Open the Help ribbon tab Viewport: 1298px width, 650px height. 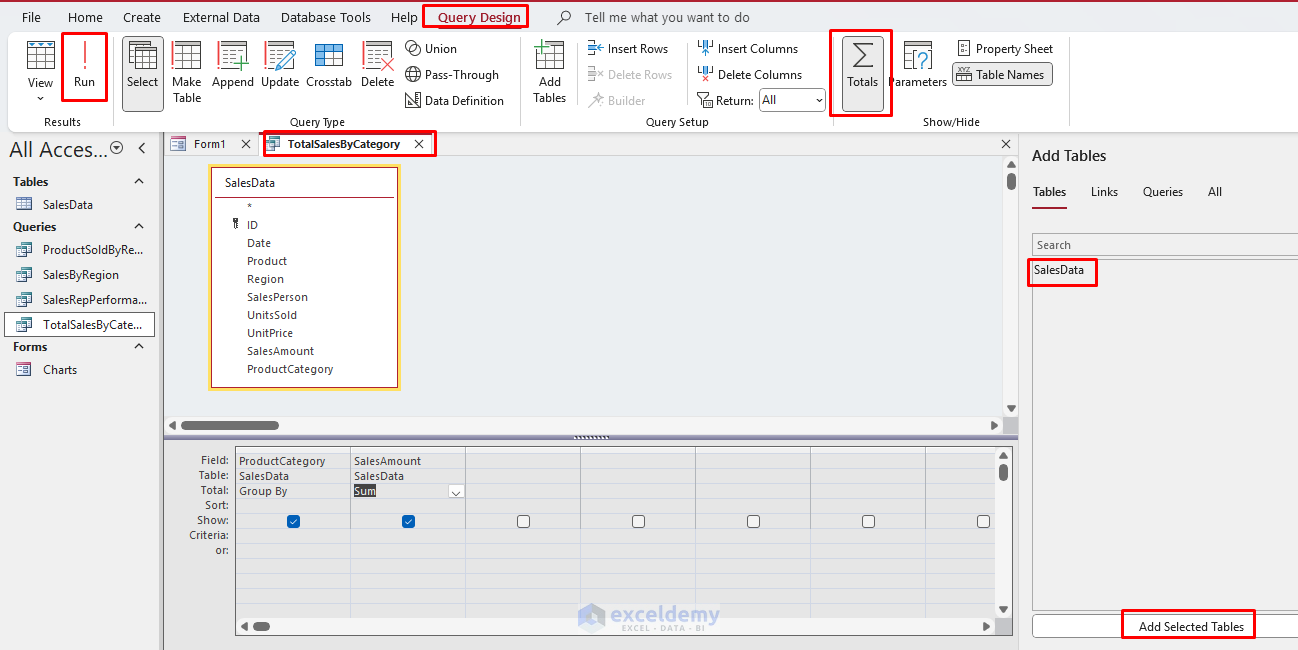tap(404, 17)
